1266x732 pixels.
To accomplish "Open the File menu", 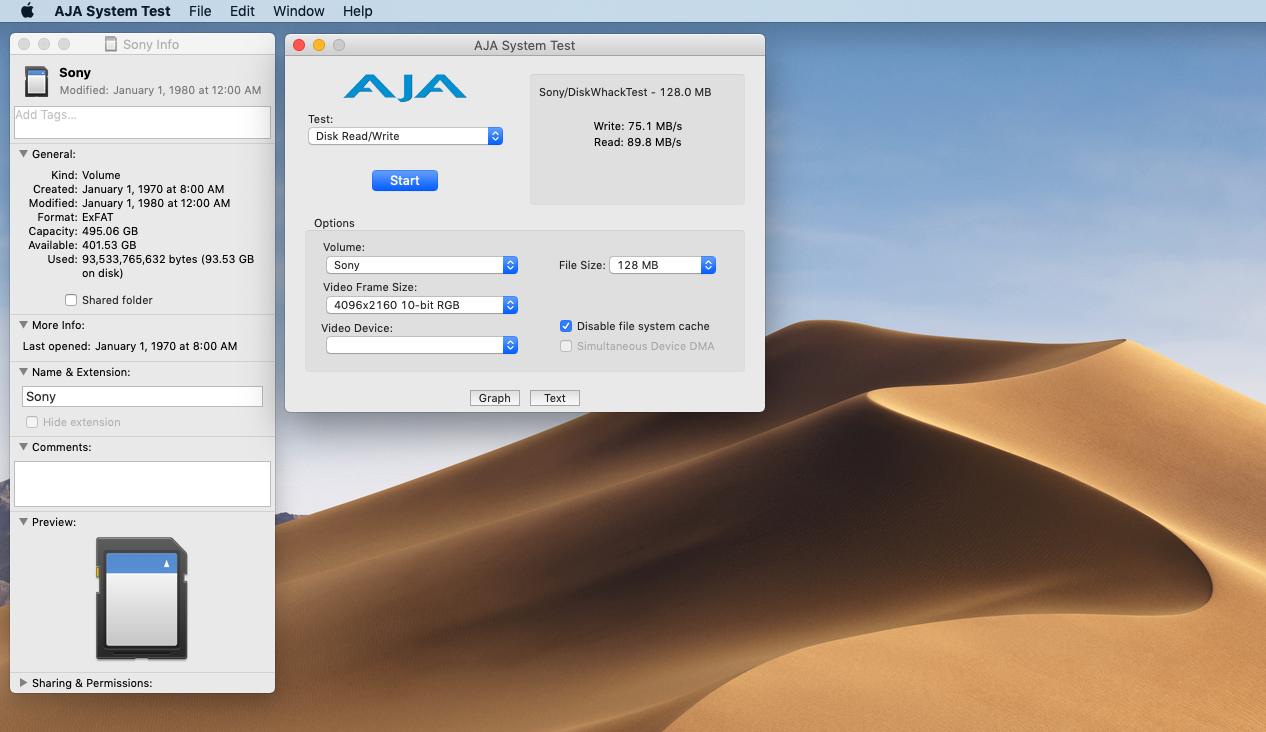I will [x=200, y=11].
